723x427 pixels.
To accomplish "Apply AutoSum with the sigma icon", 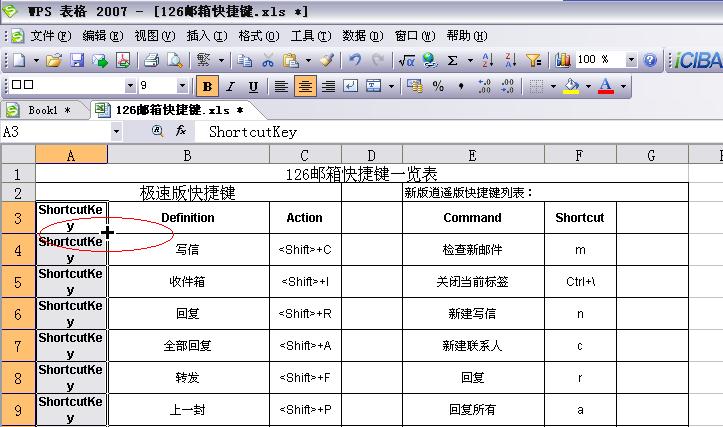I will (x=453, y=60).
